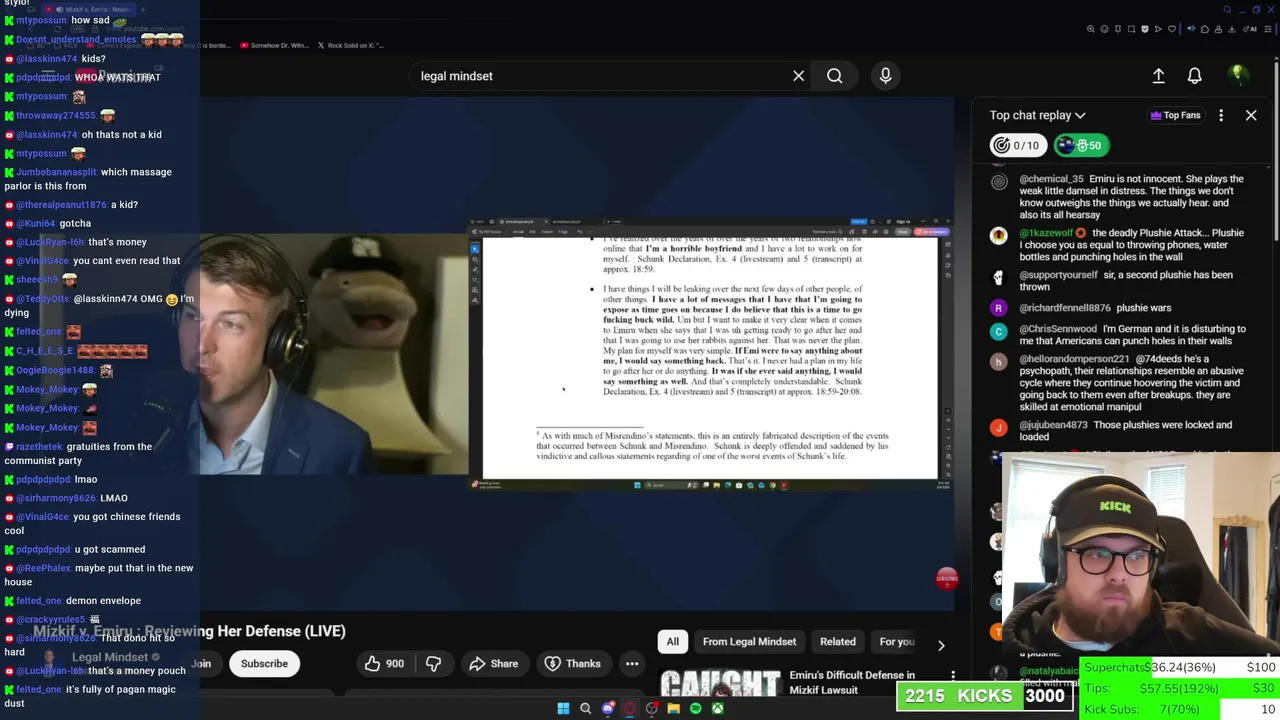Open the browser AI assistant icon
Viewport: 1280px width, 720px height.
coord(1250,29)
